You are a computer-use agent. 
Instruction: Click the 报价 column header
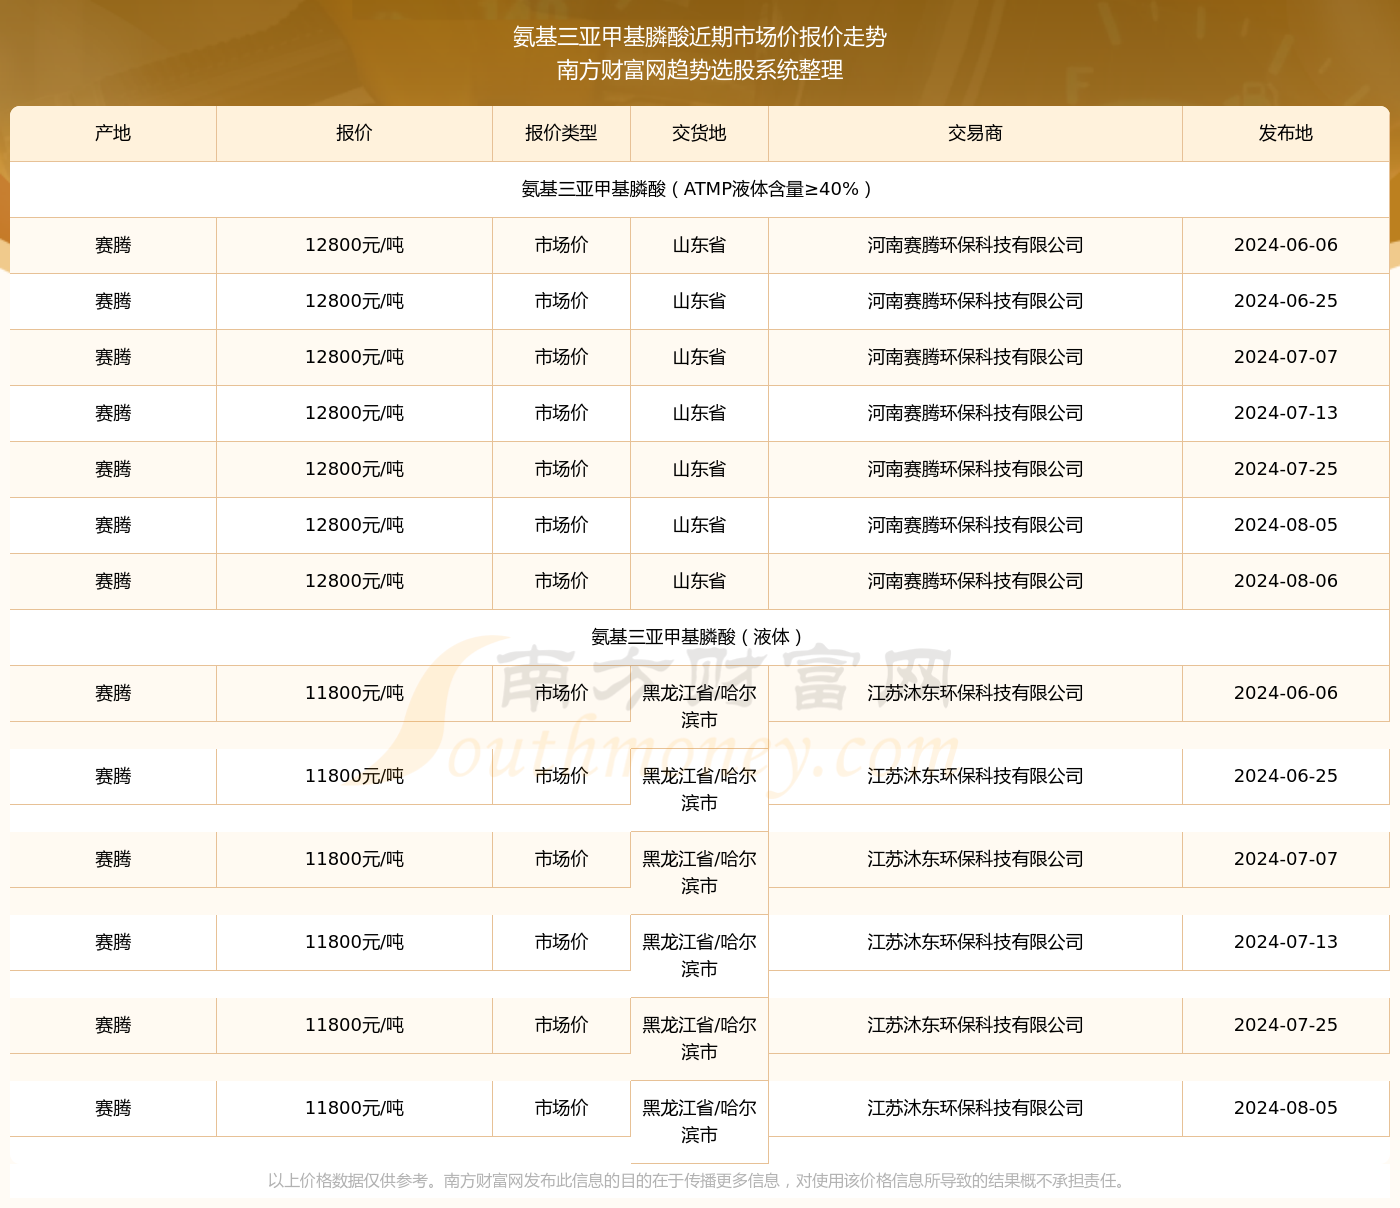point(354,133)
